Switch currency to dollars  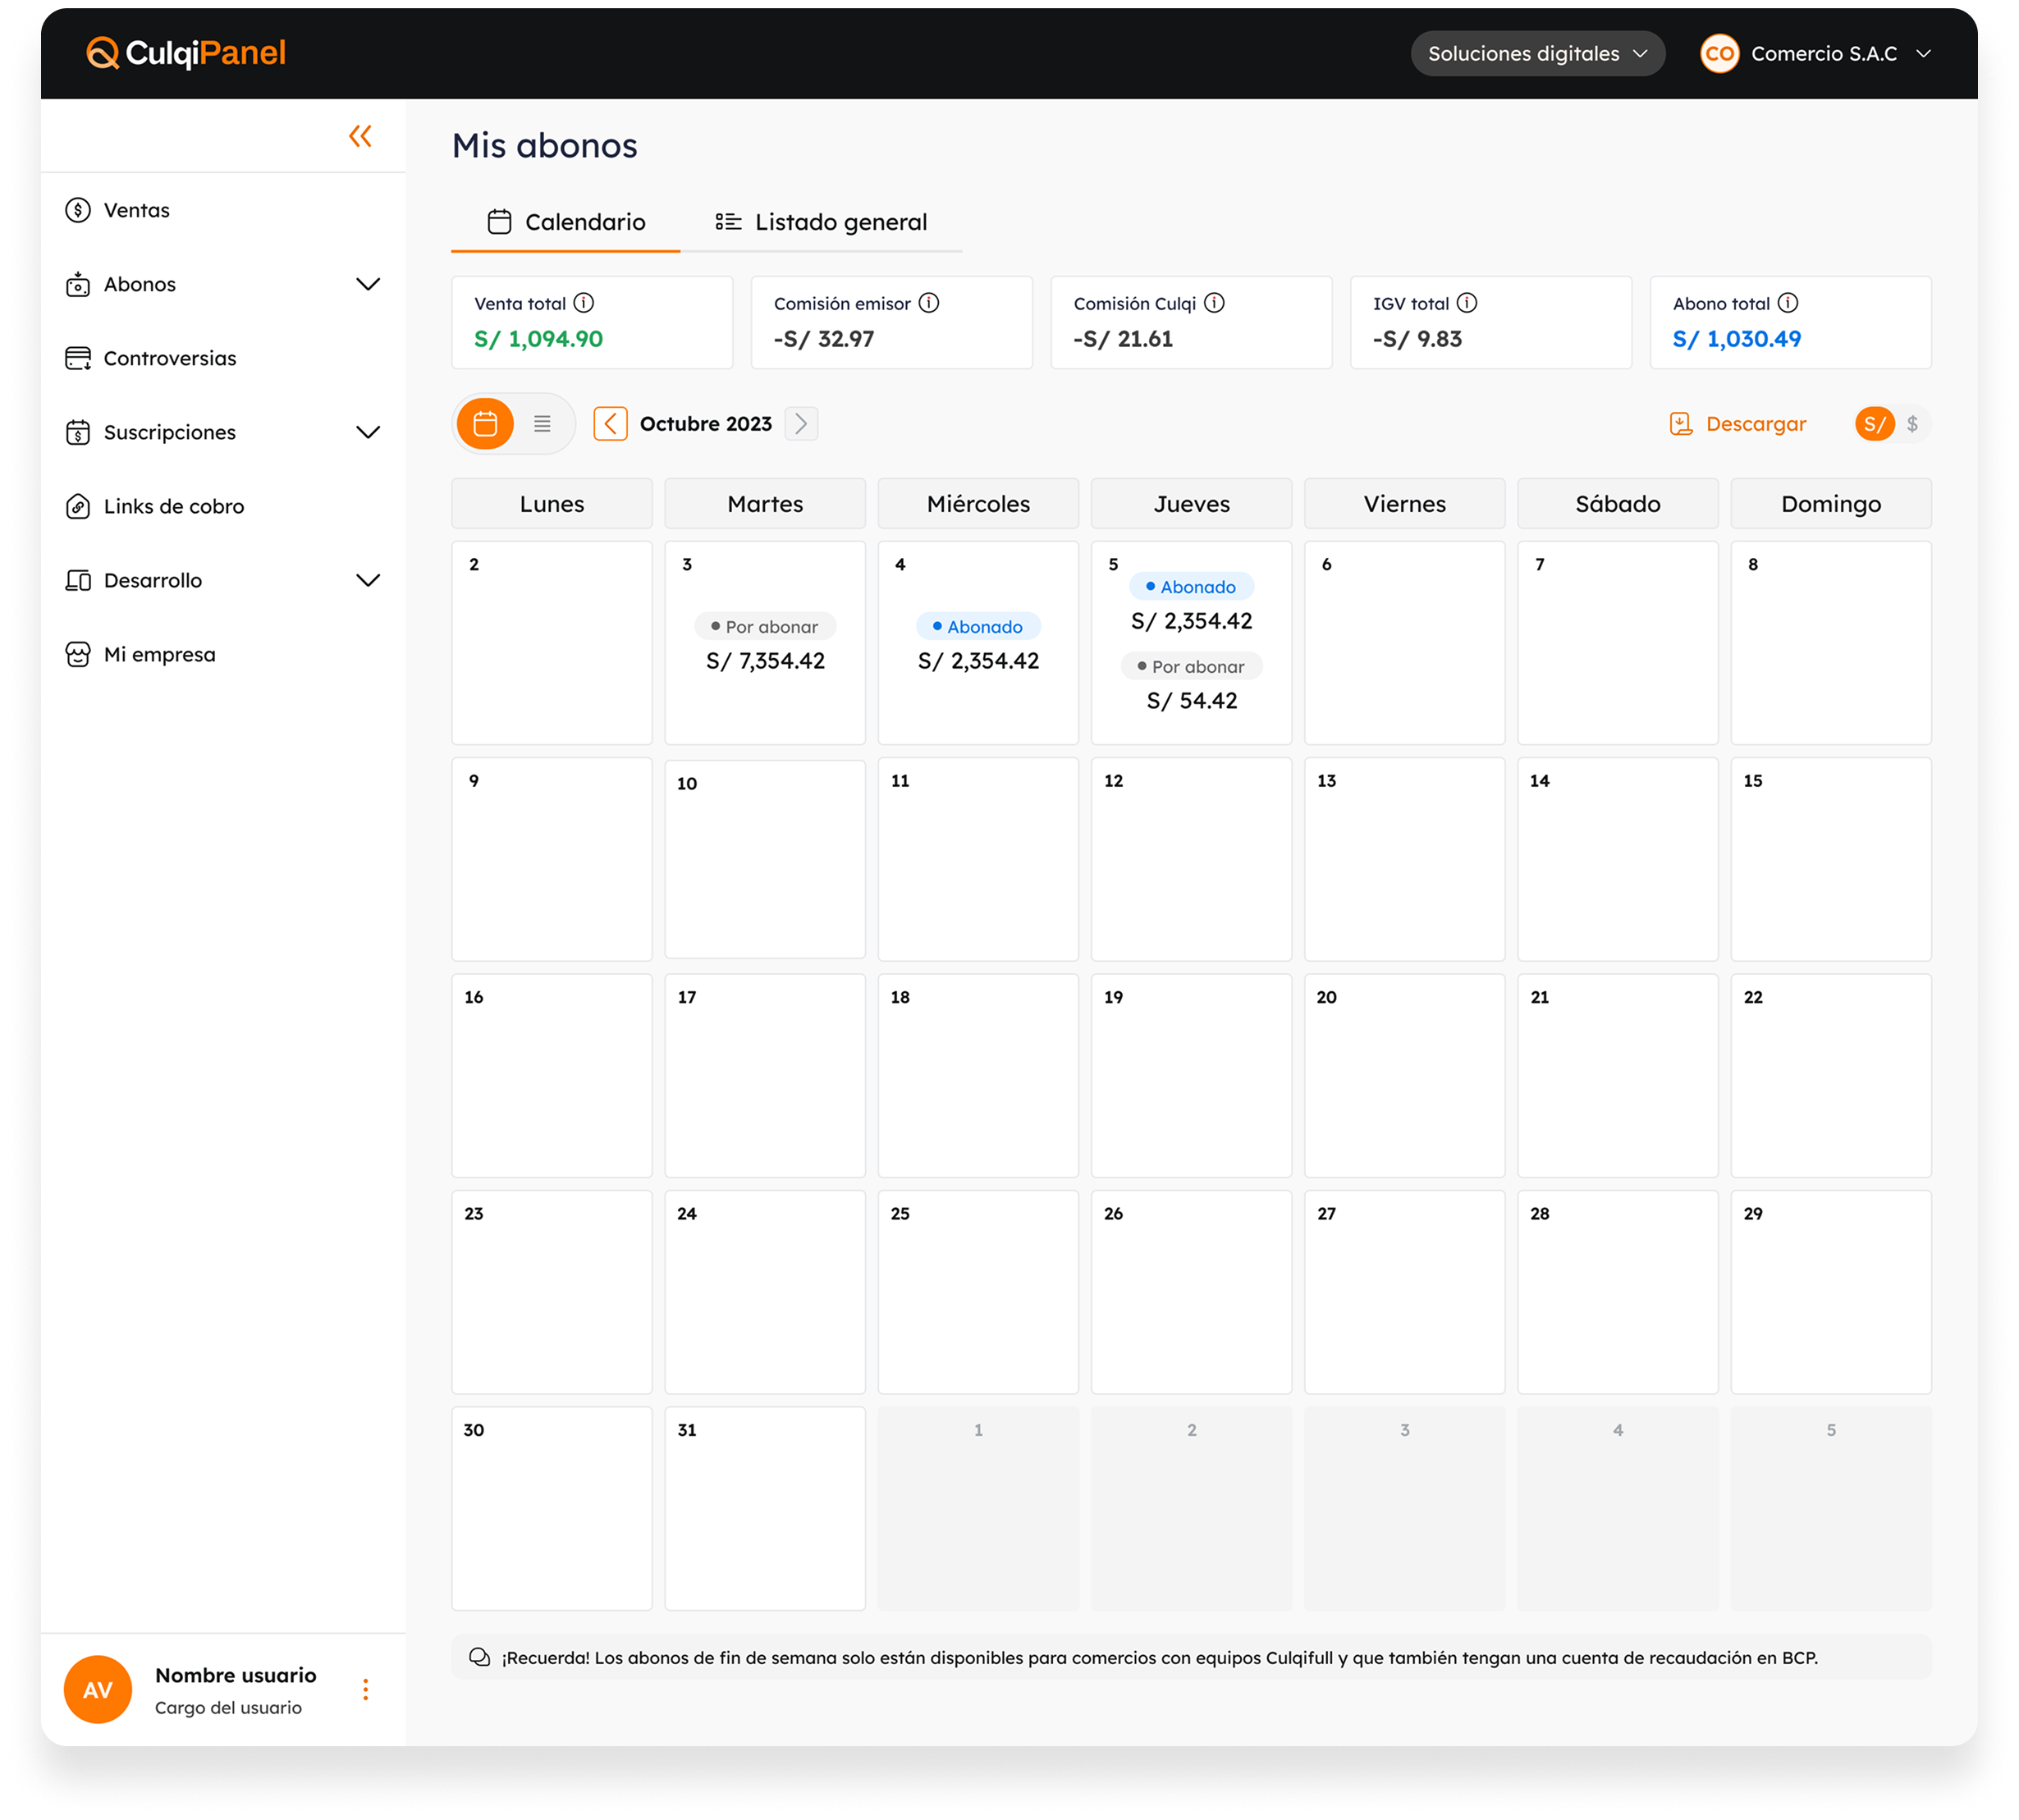click(1912, 424)
